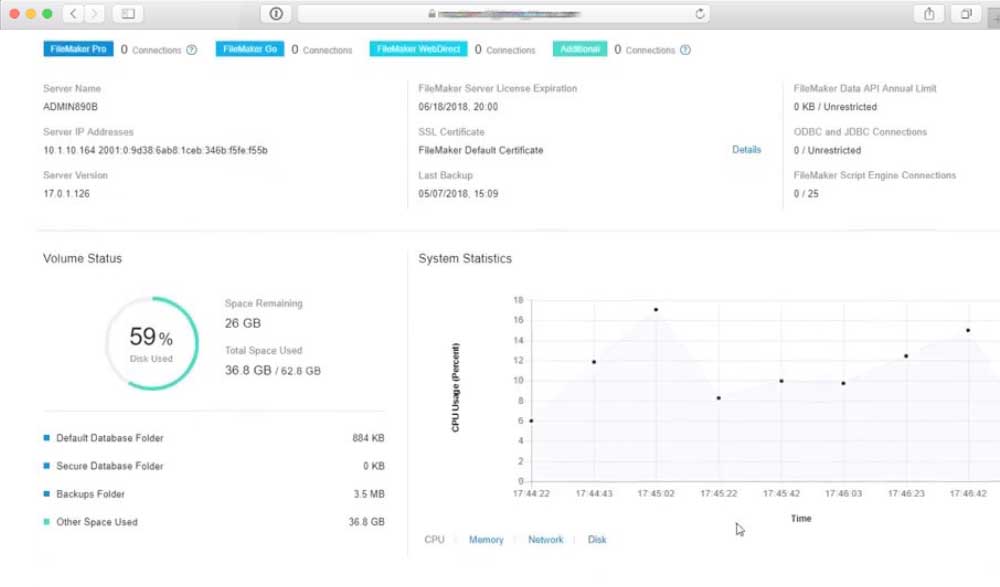Click the FileMaker Default Certificate text
1000x587 pixels.
tap(481, 151)
